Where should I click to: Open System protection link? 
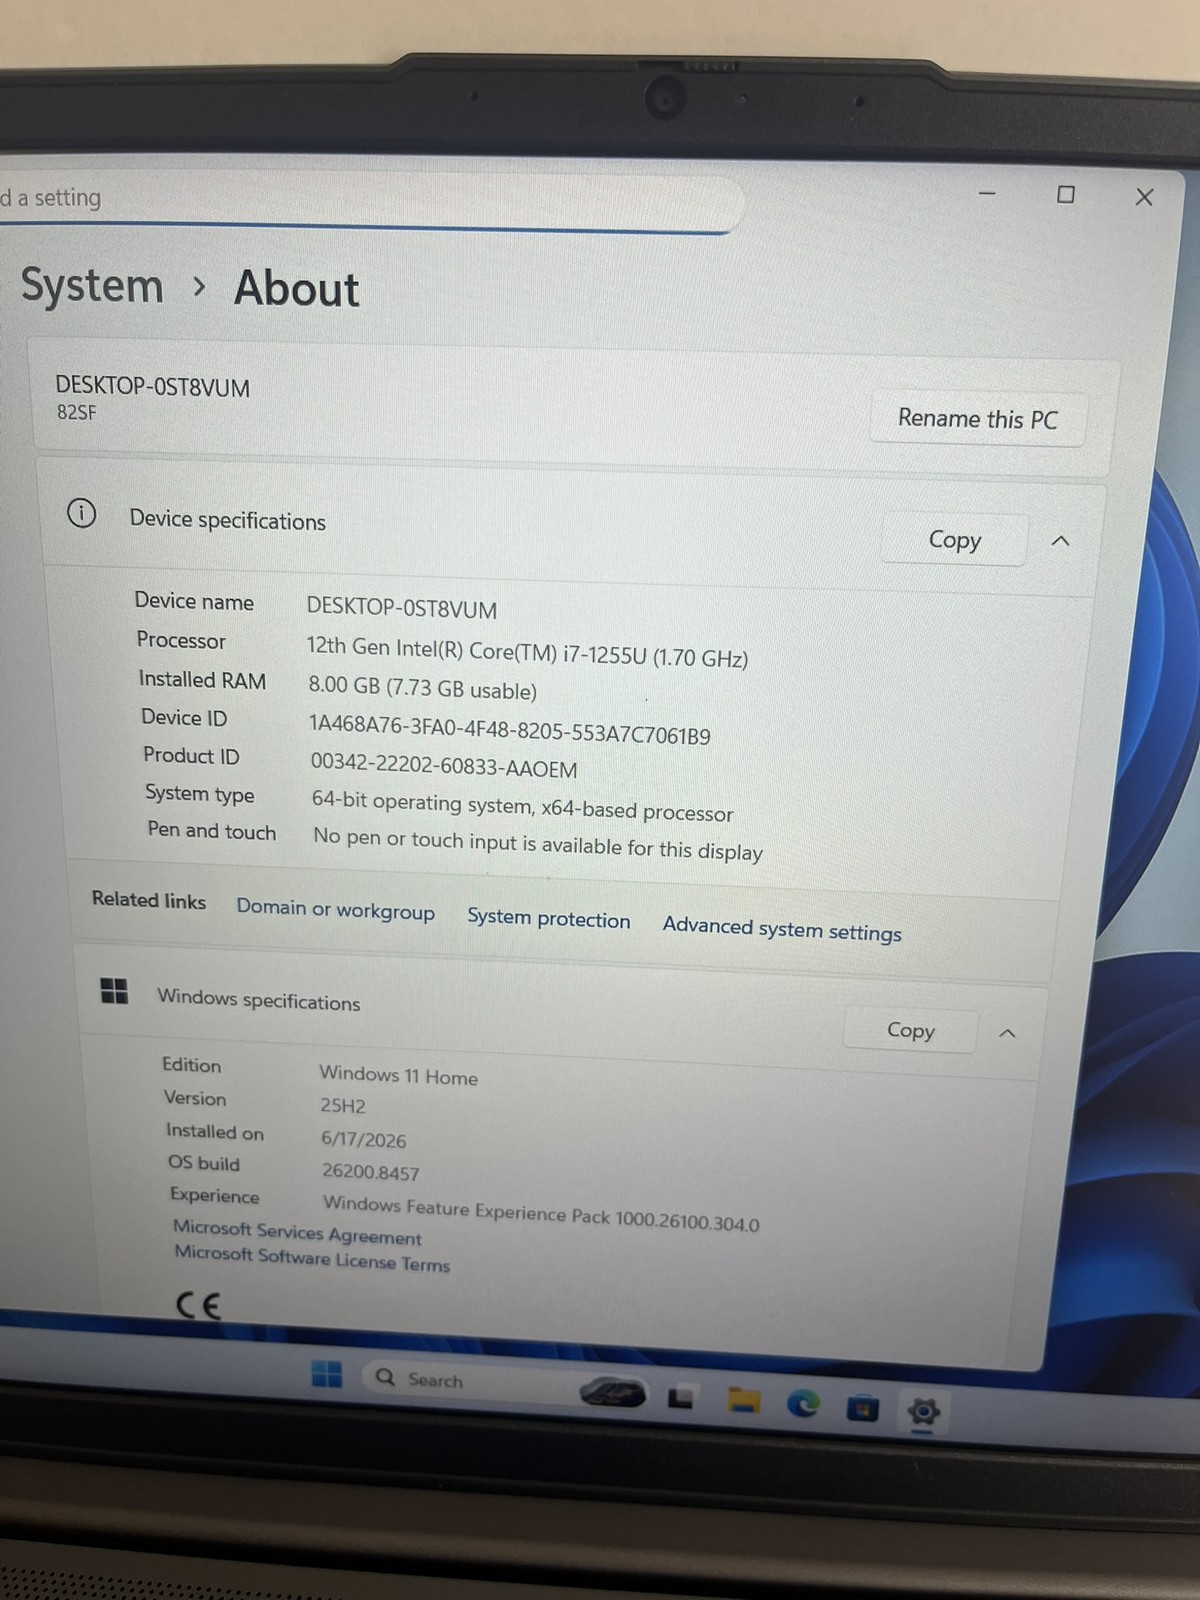coord(549,919)
